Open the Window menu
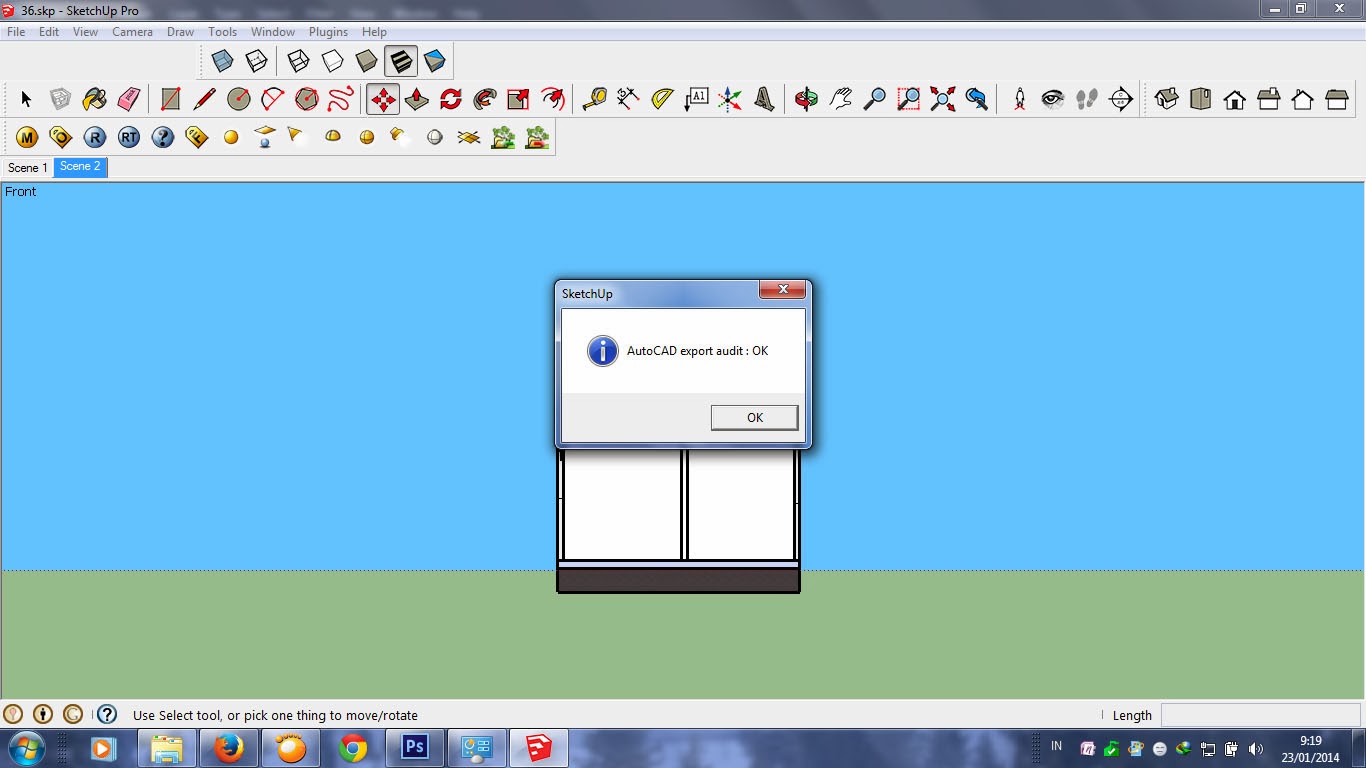1366x768 pixels. click(273, 32)
